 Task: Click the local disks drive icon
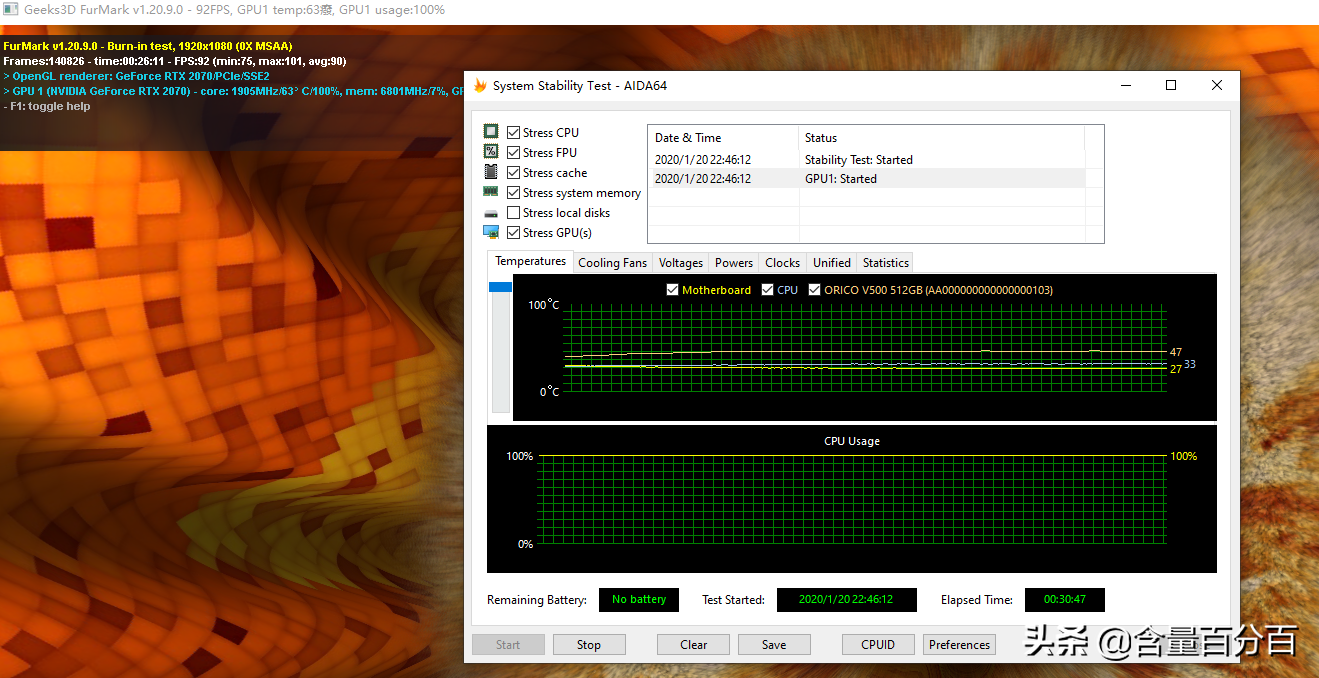491,213
